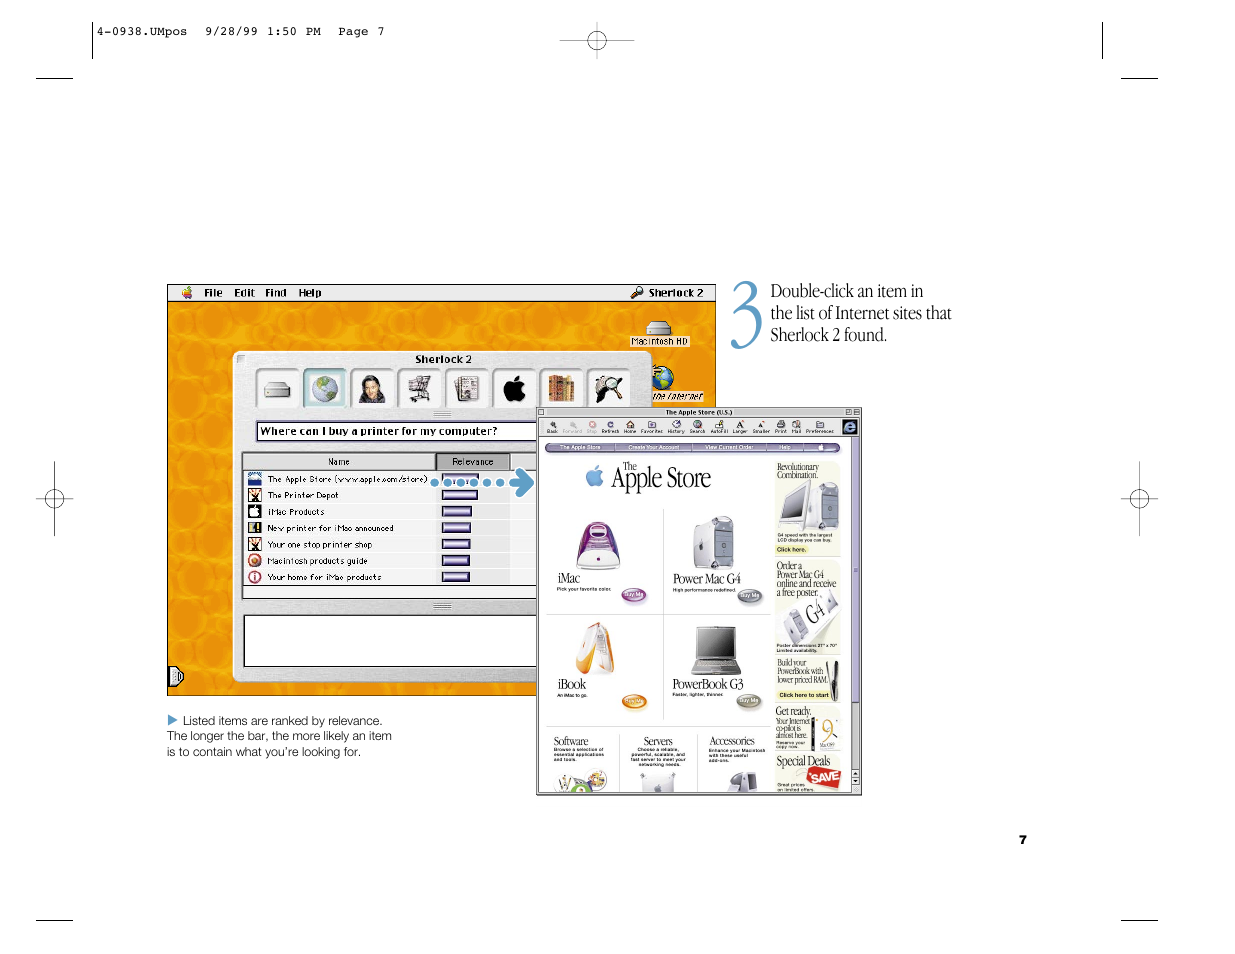
Task: Select 'iMac Products' result
Action: (295, 512)
